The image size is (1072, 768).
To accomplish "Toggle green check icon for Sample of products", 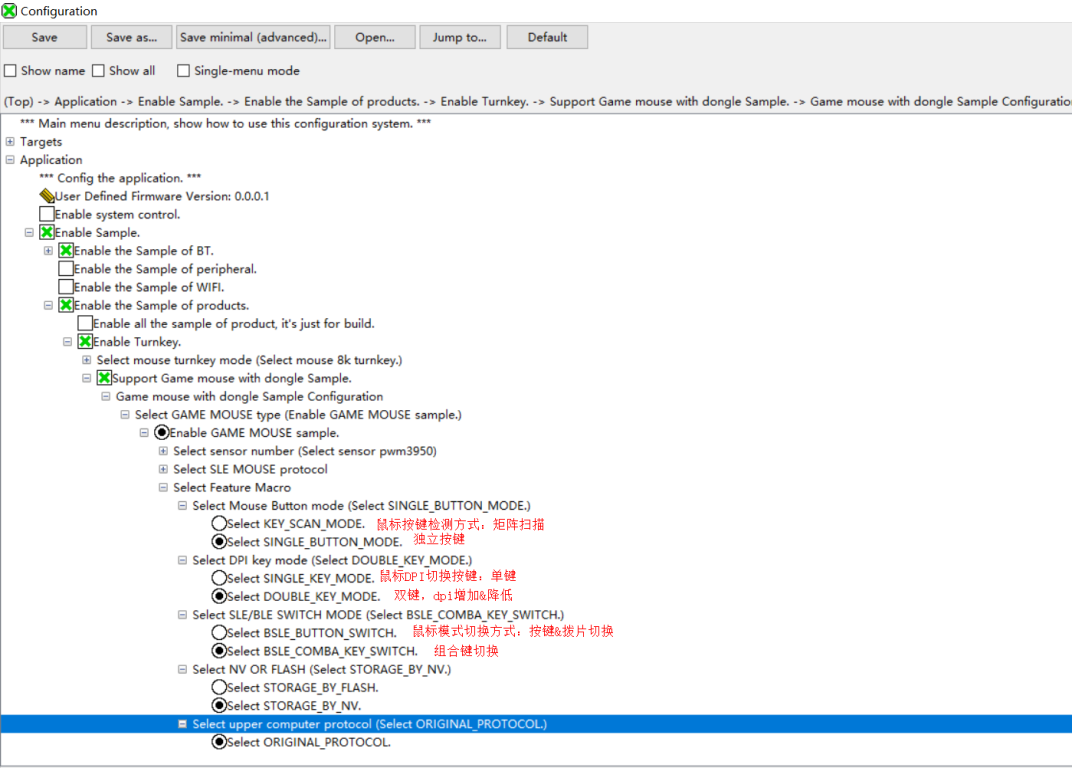I will 66,305.
